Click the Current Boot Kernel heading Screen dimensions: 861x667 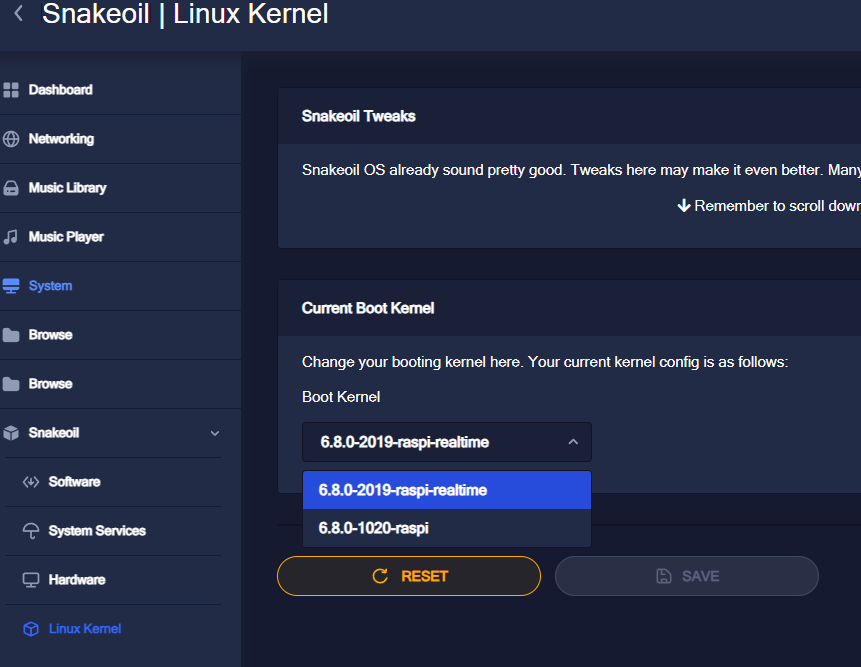point(368,309)
